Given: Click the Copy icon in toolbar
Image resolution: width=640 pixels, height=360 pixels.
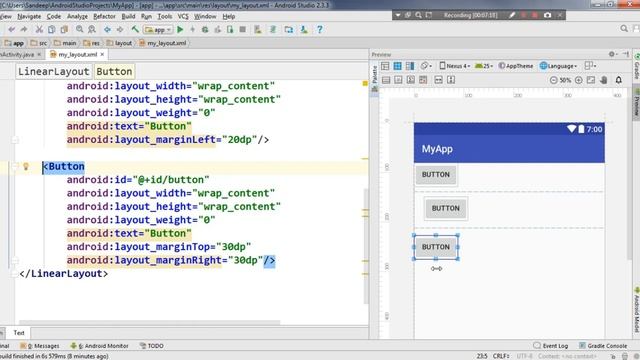Looking at the screenshot, I should pos(51,29).
